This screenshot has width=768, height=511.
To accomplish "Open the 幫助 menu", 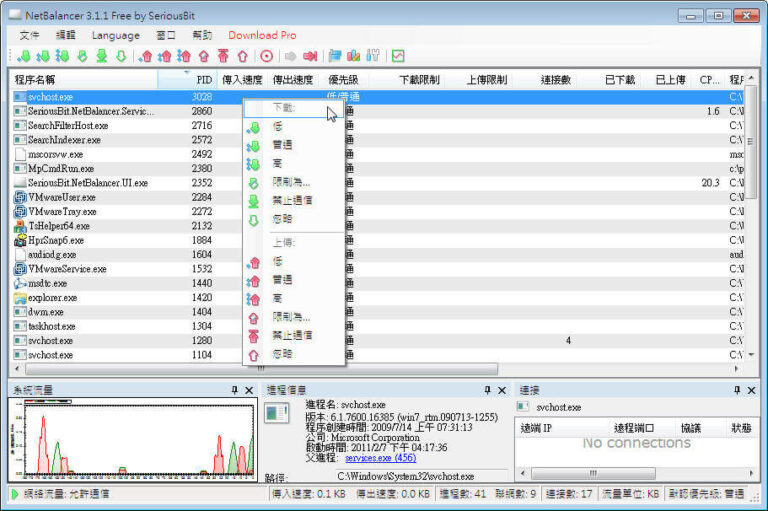I will [202, 35].
